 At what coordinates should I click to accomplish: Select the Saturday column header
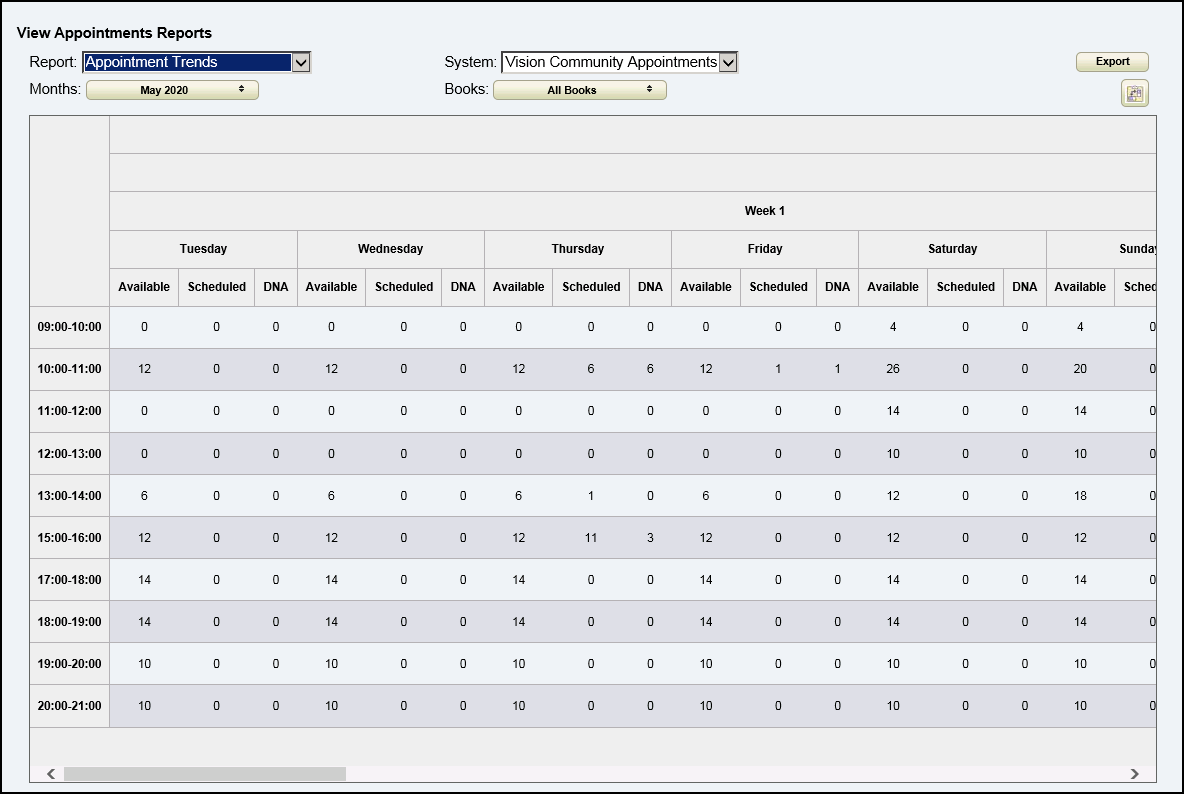point(952,249)
